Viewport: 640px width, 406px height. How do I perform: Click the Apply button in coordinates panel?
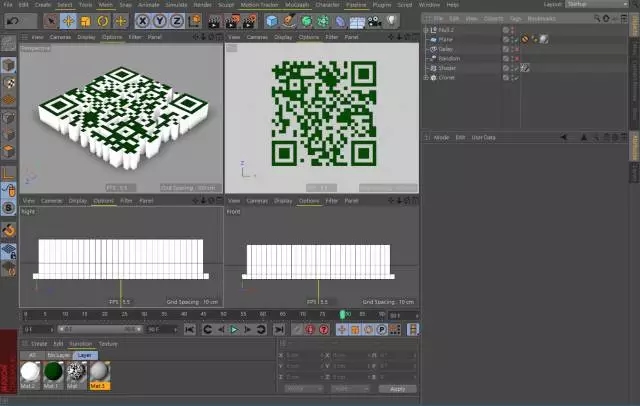coord(397,388)
